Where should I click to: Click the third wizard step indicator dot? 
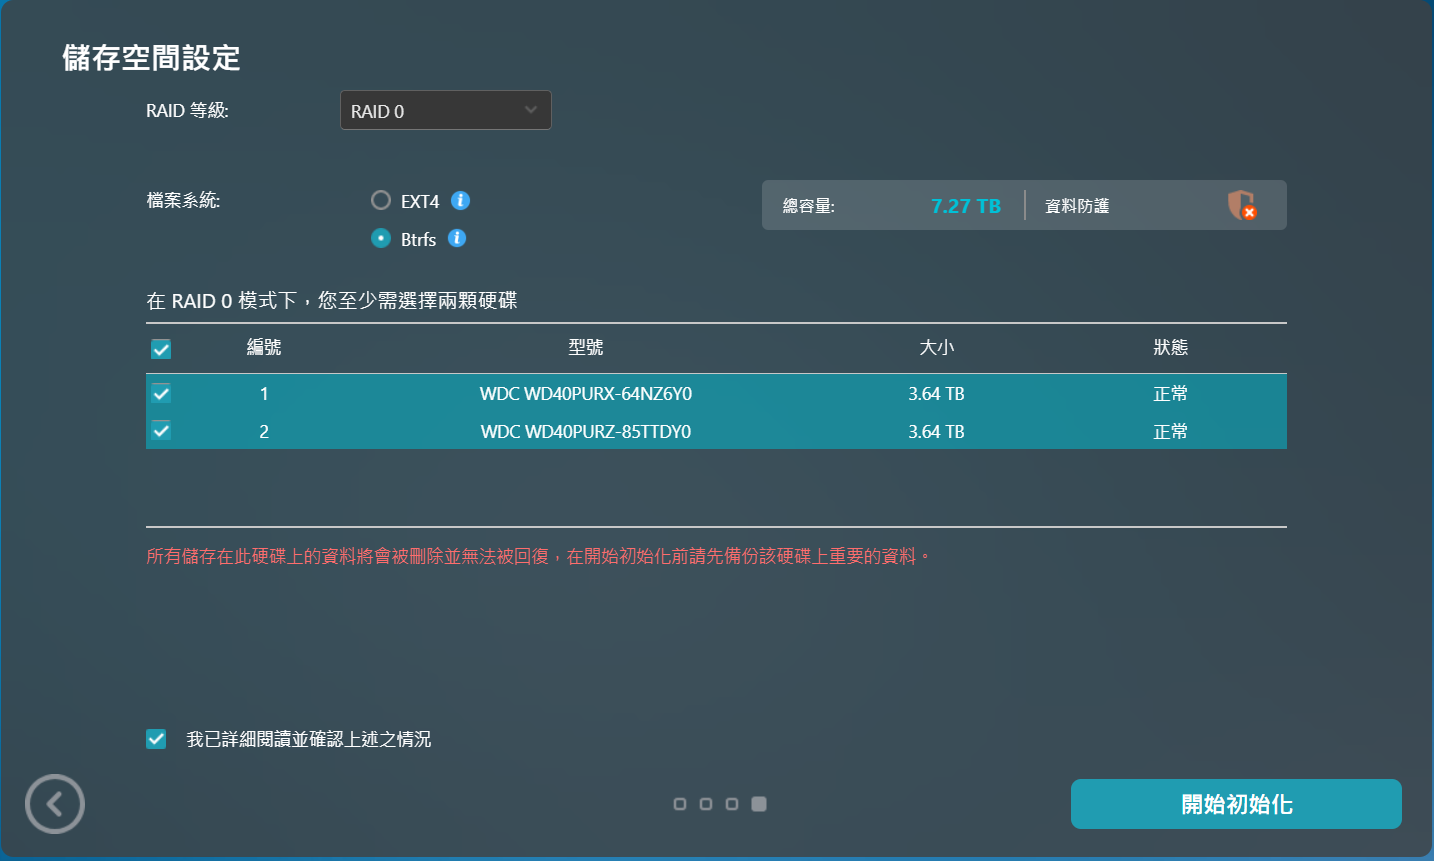732,804
